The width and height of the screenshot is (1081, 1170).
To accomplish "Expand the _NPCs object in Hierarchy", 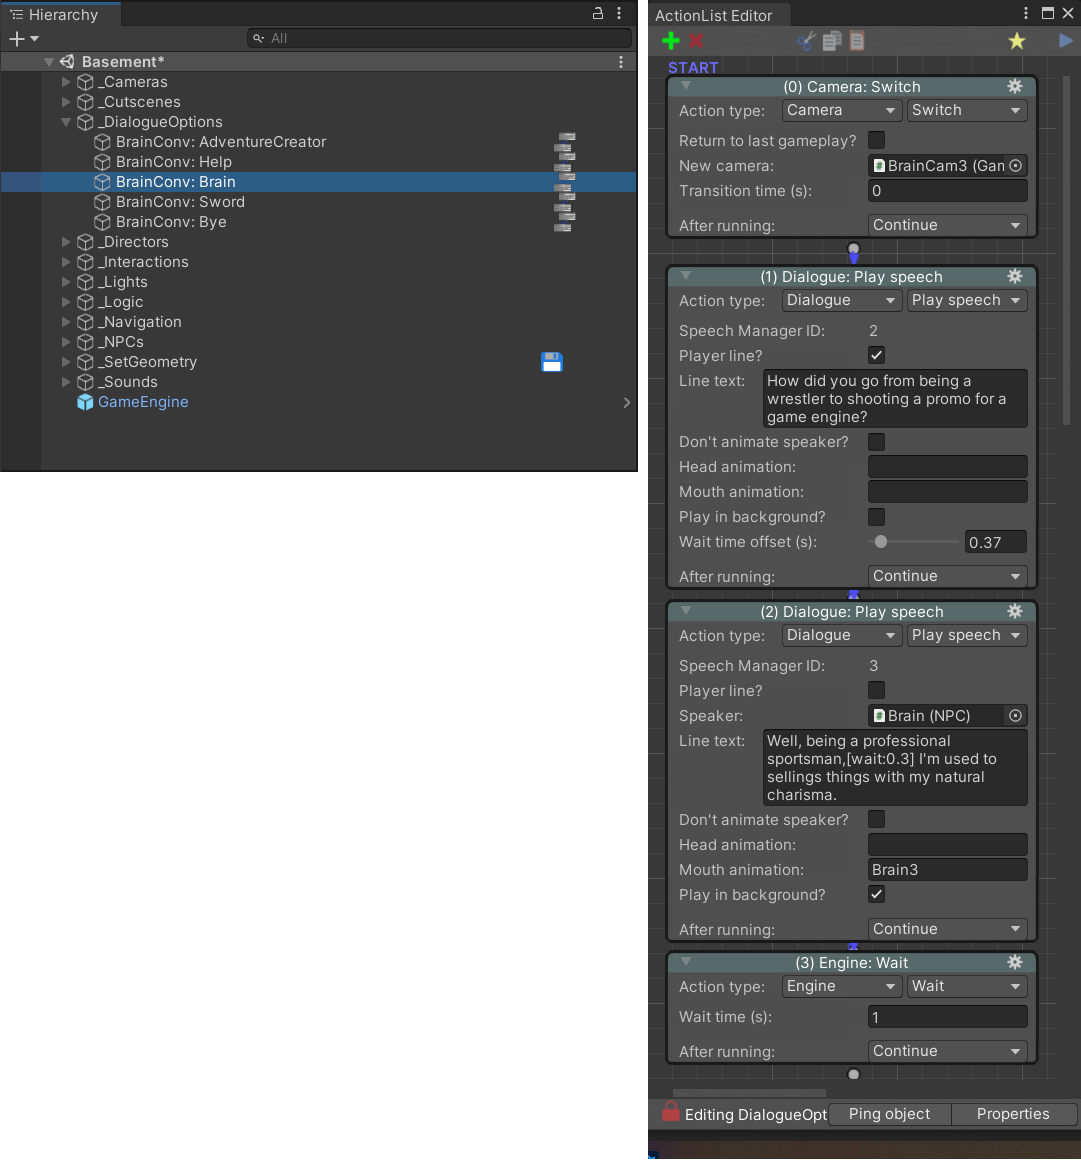I will point(66,342).
